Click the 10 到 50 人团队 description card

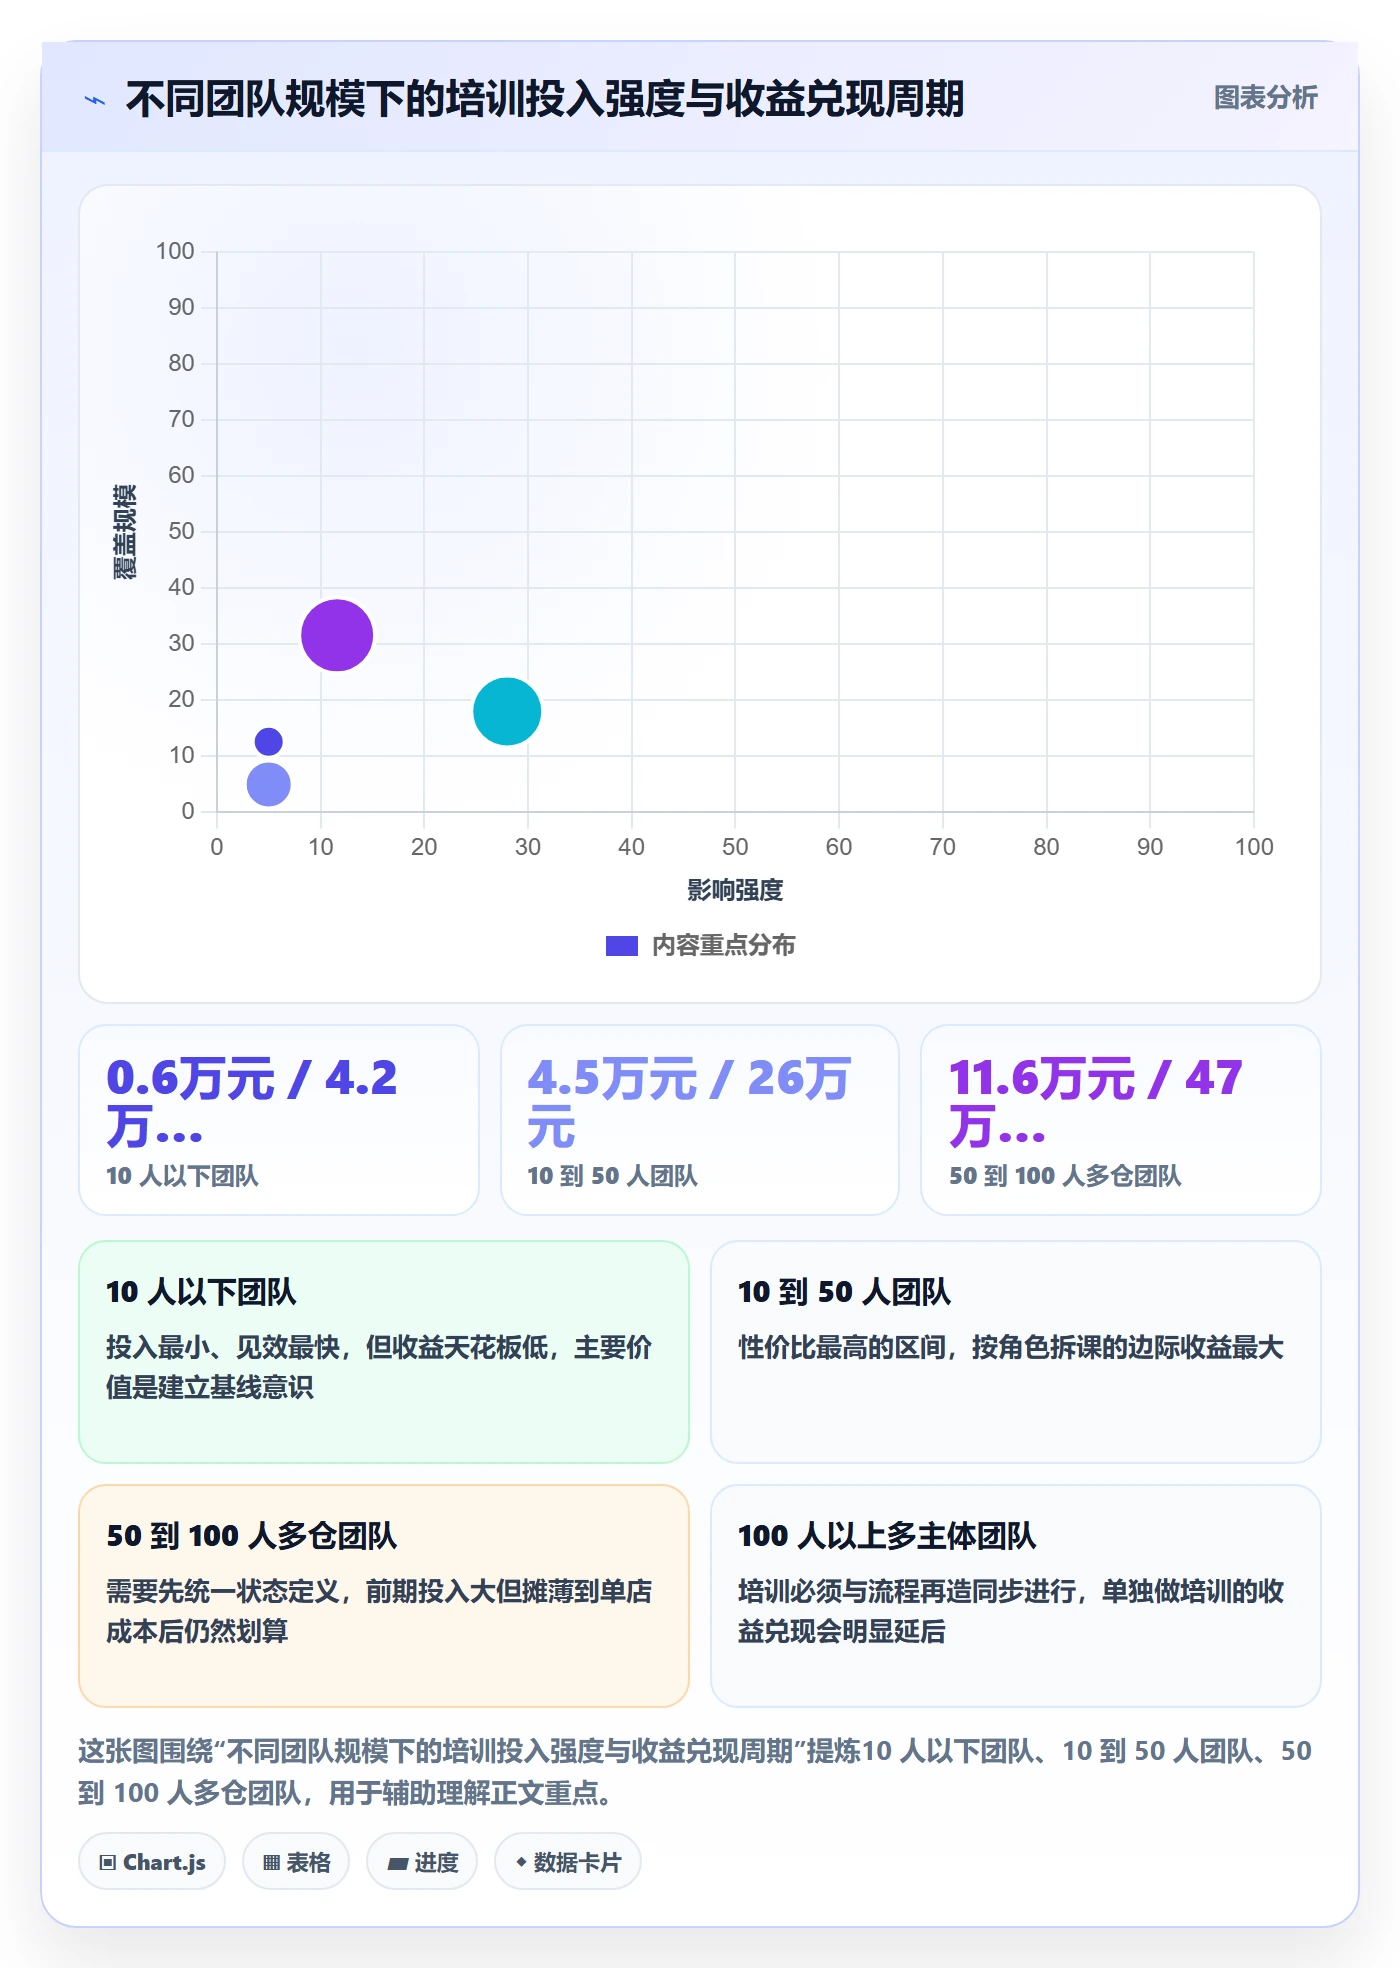pyautogui.click(x=1016, y=1352)
